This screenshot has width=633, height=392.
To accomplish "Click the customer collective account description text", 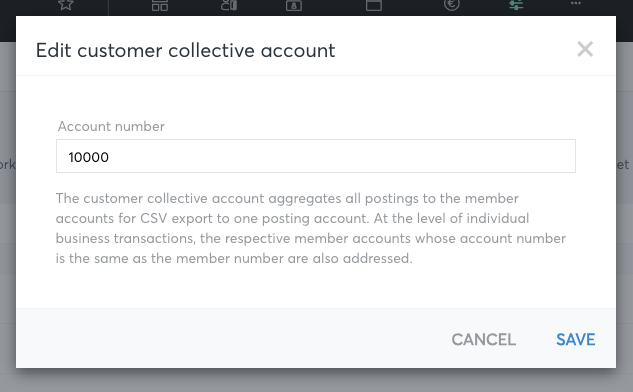I will coord(311,228).
